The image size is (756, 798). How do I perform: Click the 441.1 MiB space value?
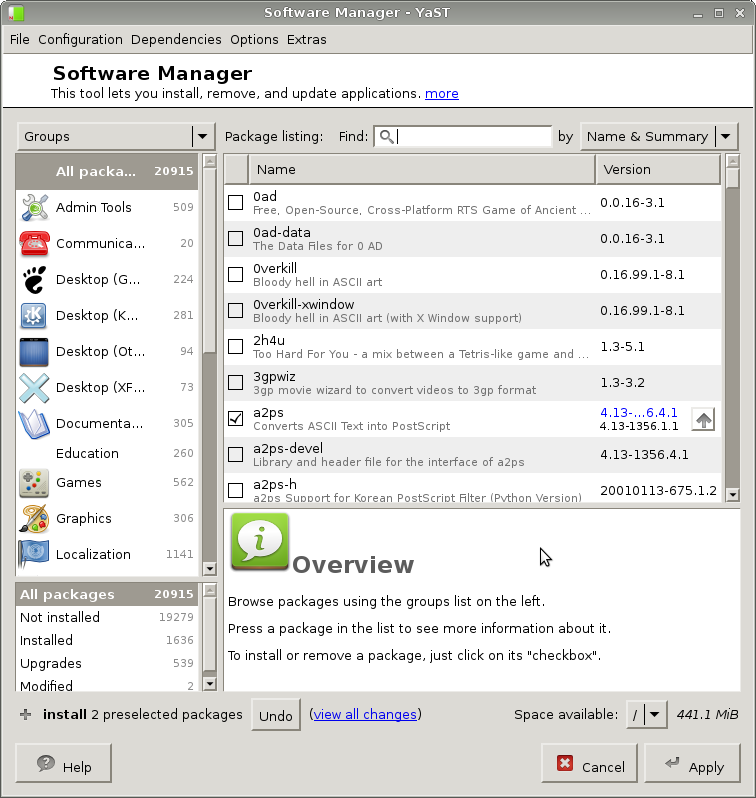click(x=707, y=715)
